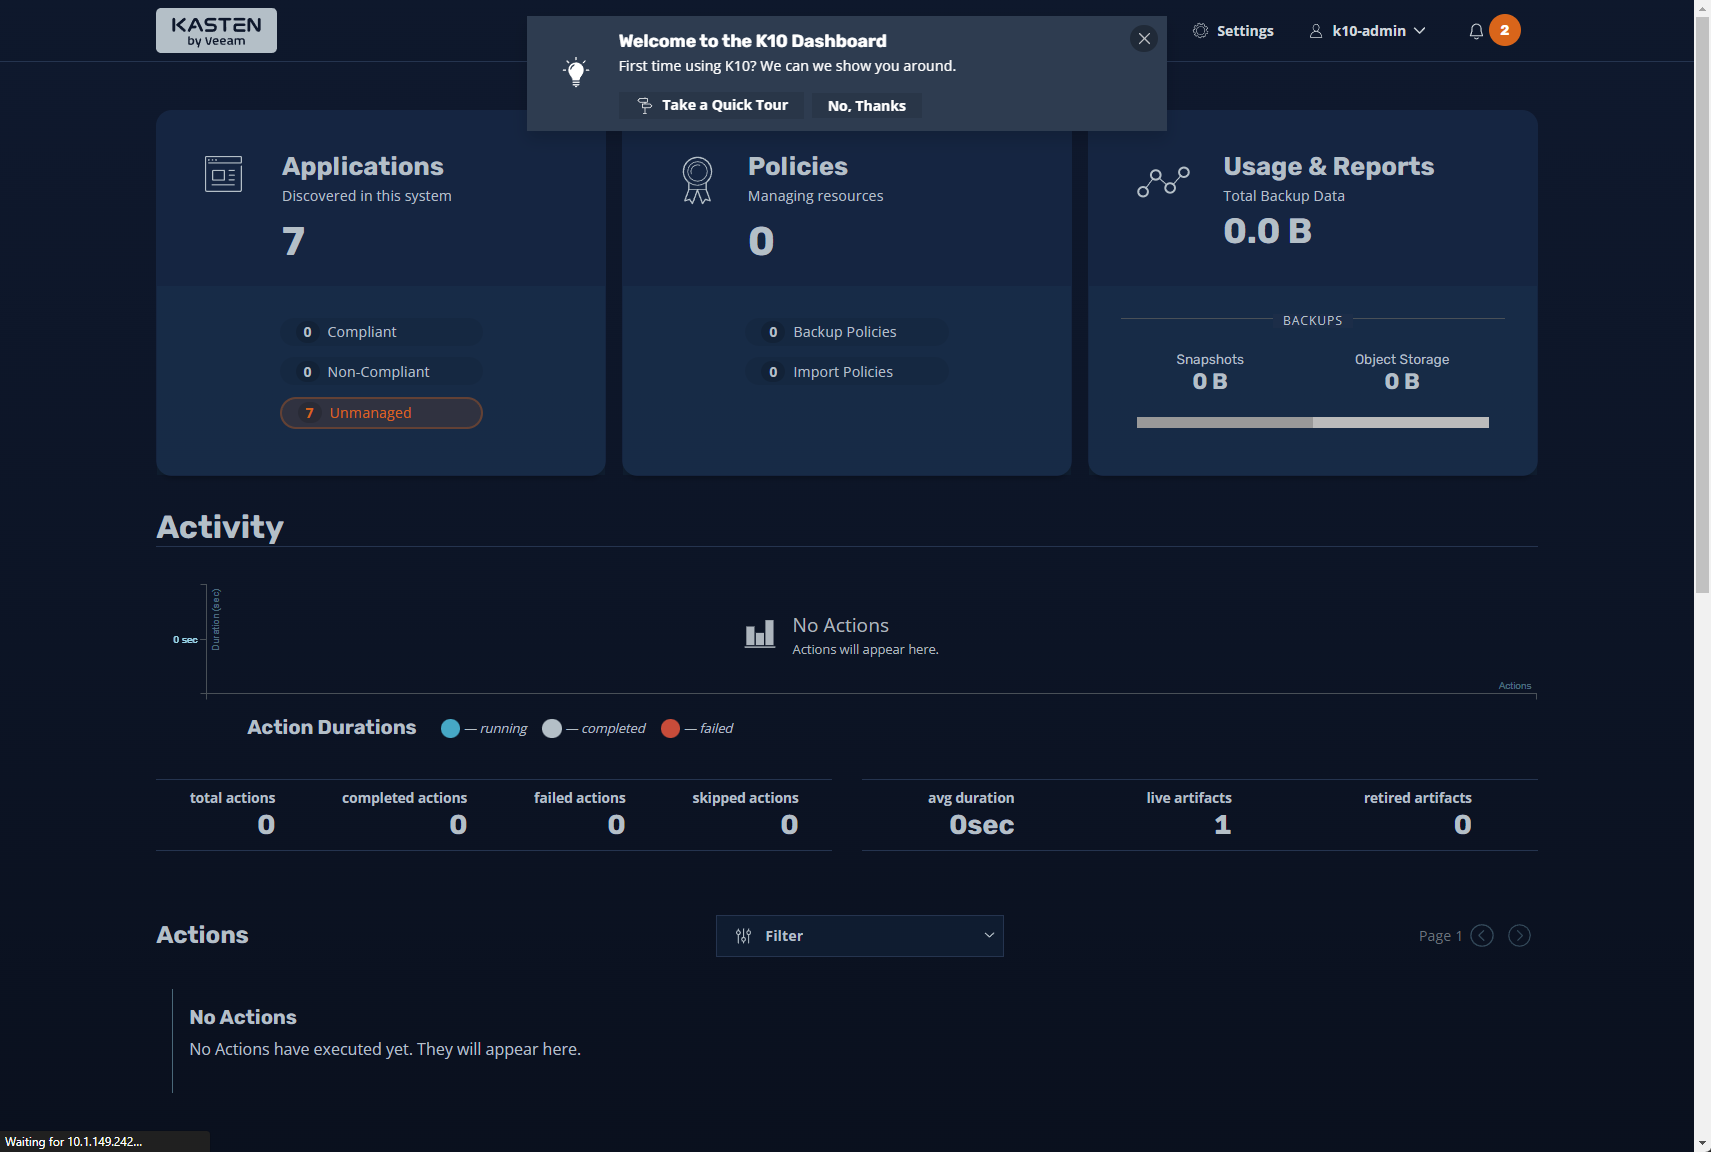Click the Kasten by Veeam logo
The width and height of the screenshot is (1711, 1152).
pyautogui.click(x=216, y=31)
